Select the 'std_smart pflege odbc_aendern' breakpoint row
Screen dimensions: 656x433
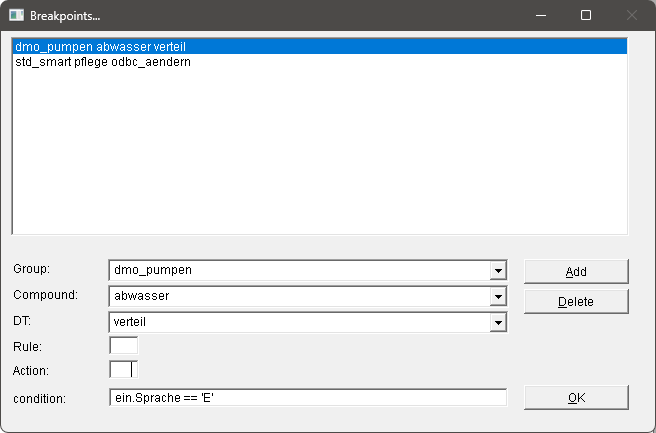[320, 62]
